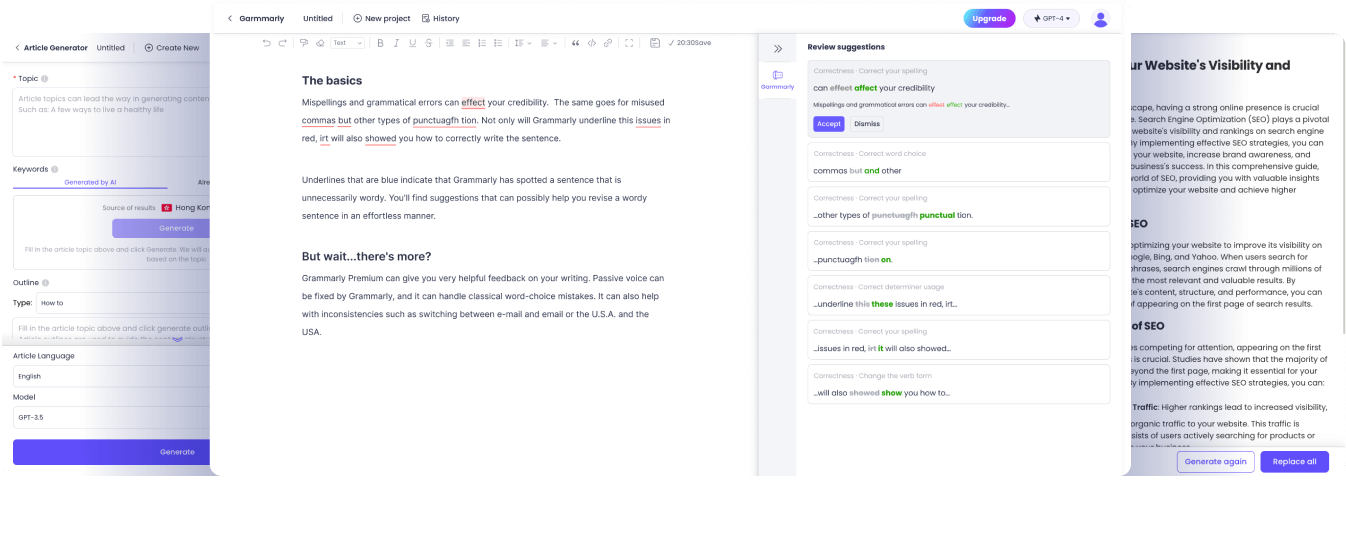Switch to the Generated by AI tab
Image resolution: width=1346 pixels, height=550 pixels.
pos(90,183)
